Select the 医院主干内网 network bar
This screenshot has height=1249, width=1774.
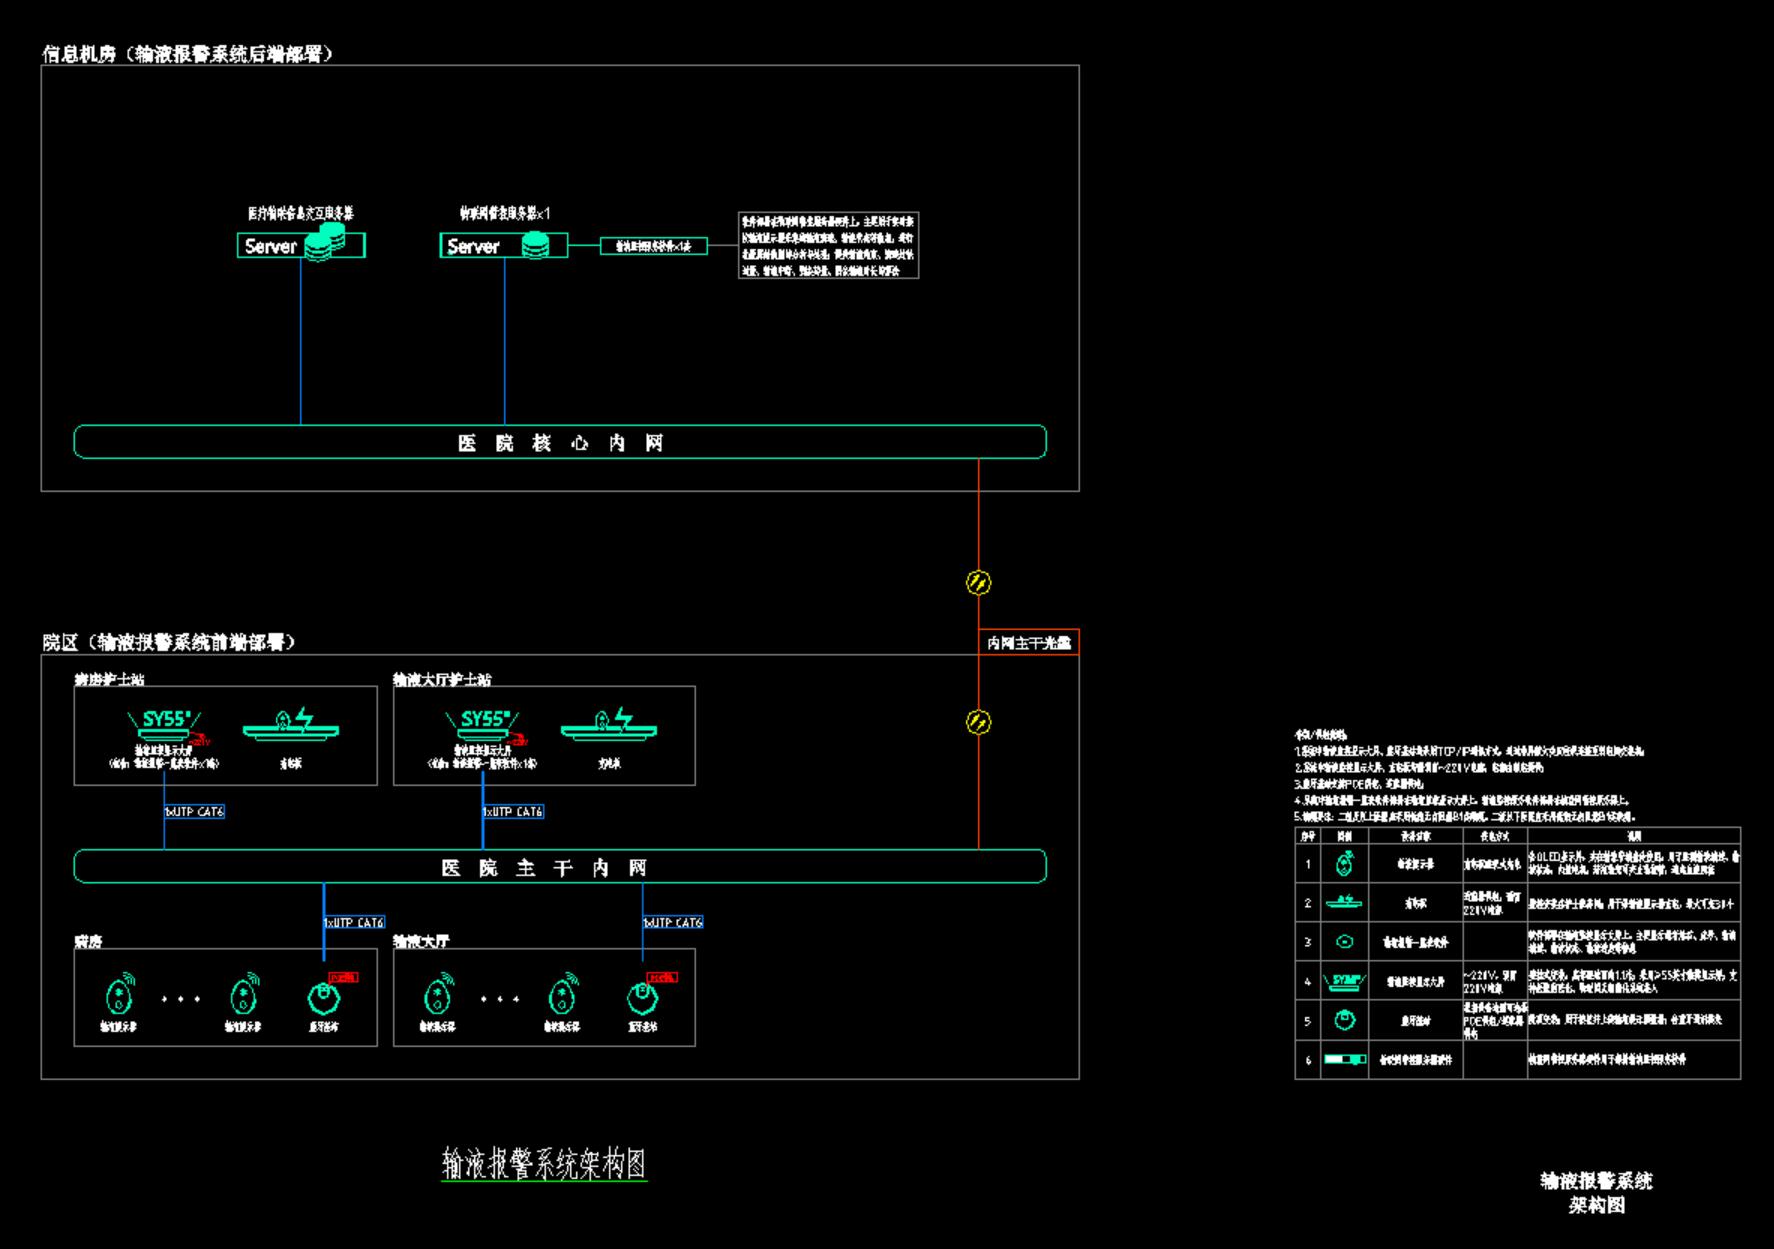coord(560,867)
